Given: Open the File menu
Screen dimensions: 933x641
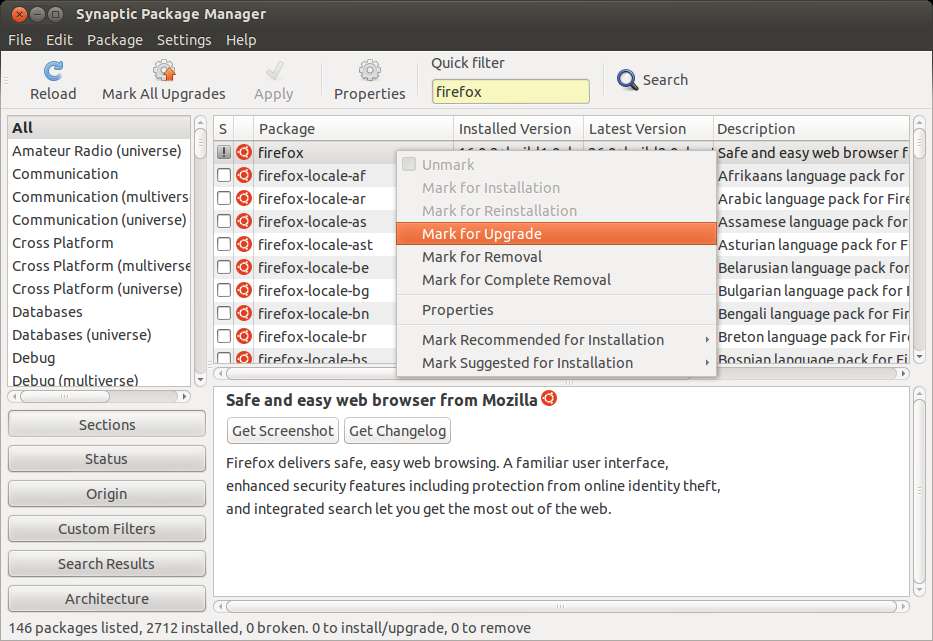Looking at the screenshot, I should coord(20,40).
